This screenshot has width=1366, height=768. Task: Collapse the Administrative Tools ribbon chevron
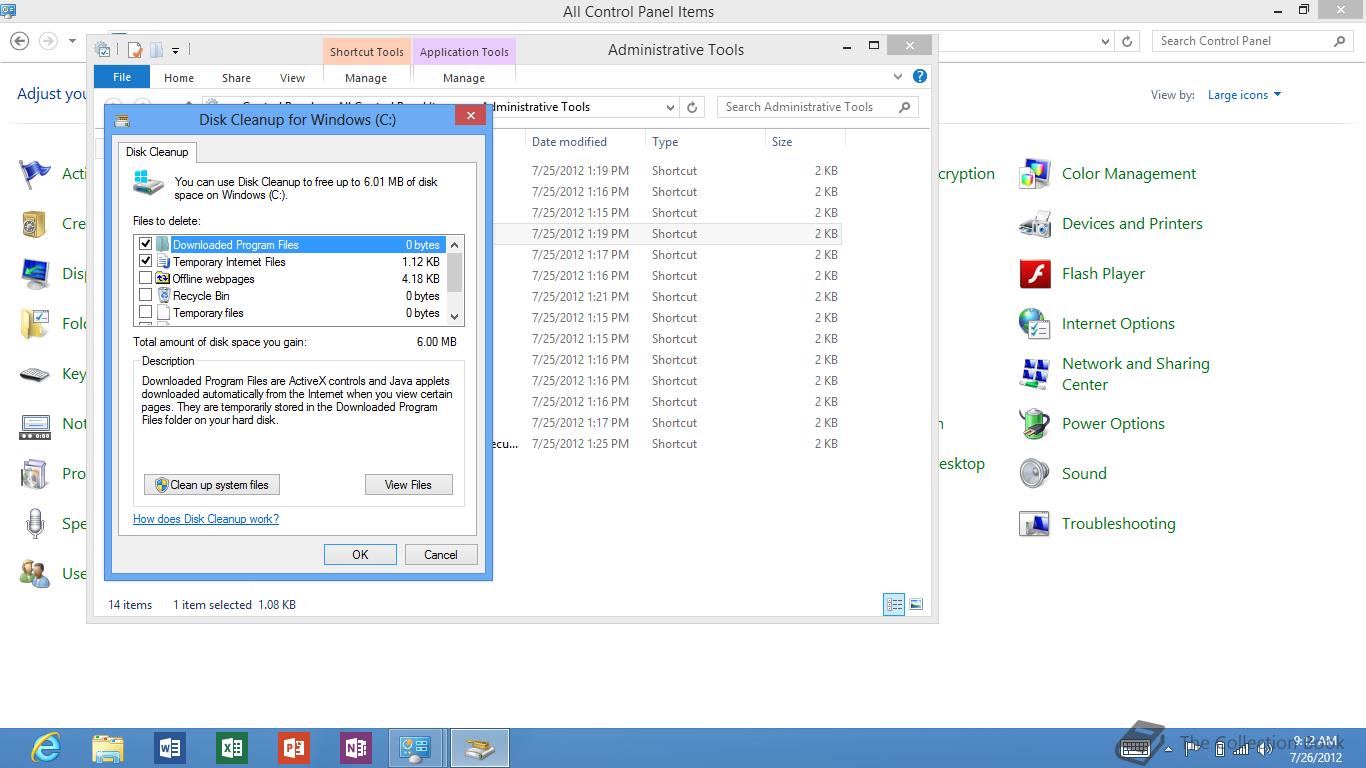[x=898, y=76]
